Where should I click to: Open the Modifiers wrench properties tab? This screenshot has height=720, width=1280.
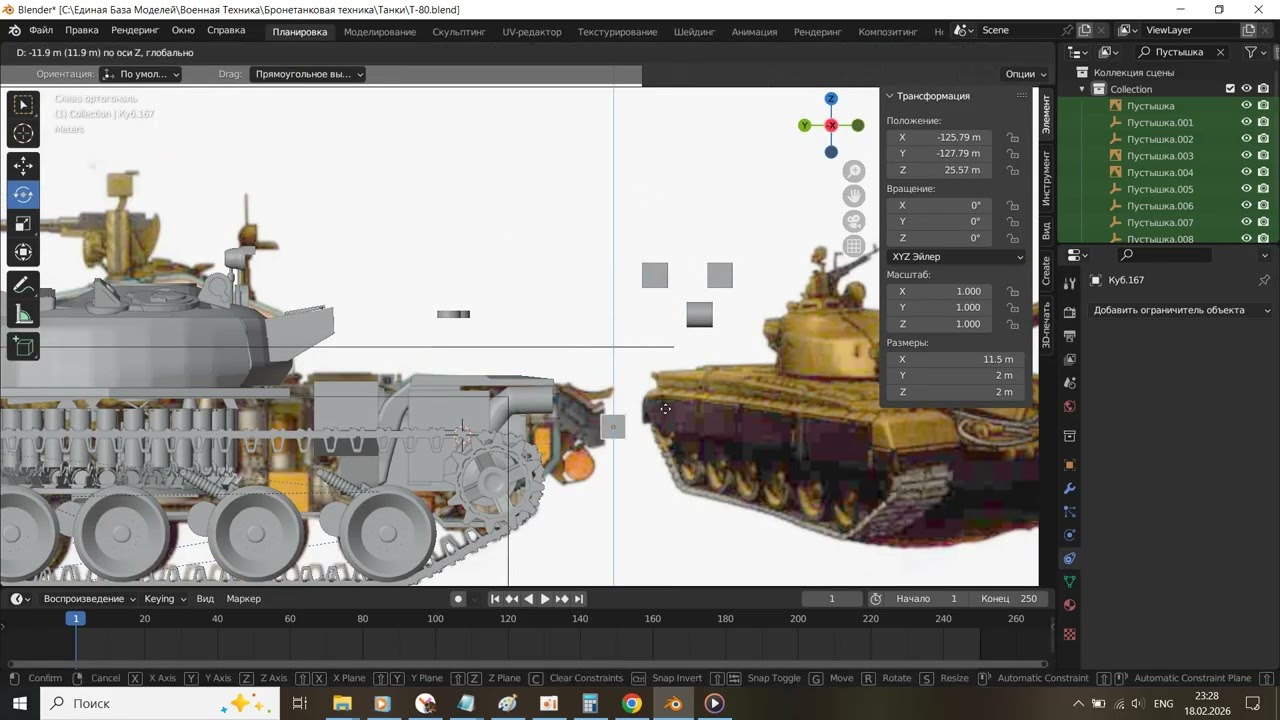click(1069, 489)
